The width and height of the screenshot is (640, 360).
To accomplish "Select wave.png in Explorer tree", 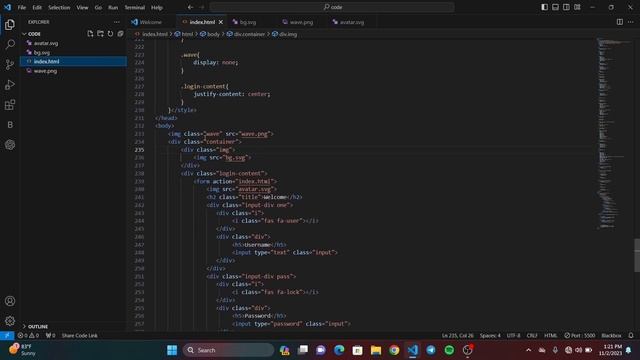I will tap(73, 71).
